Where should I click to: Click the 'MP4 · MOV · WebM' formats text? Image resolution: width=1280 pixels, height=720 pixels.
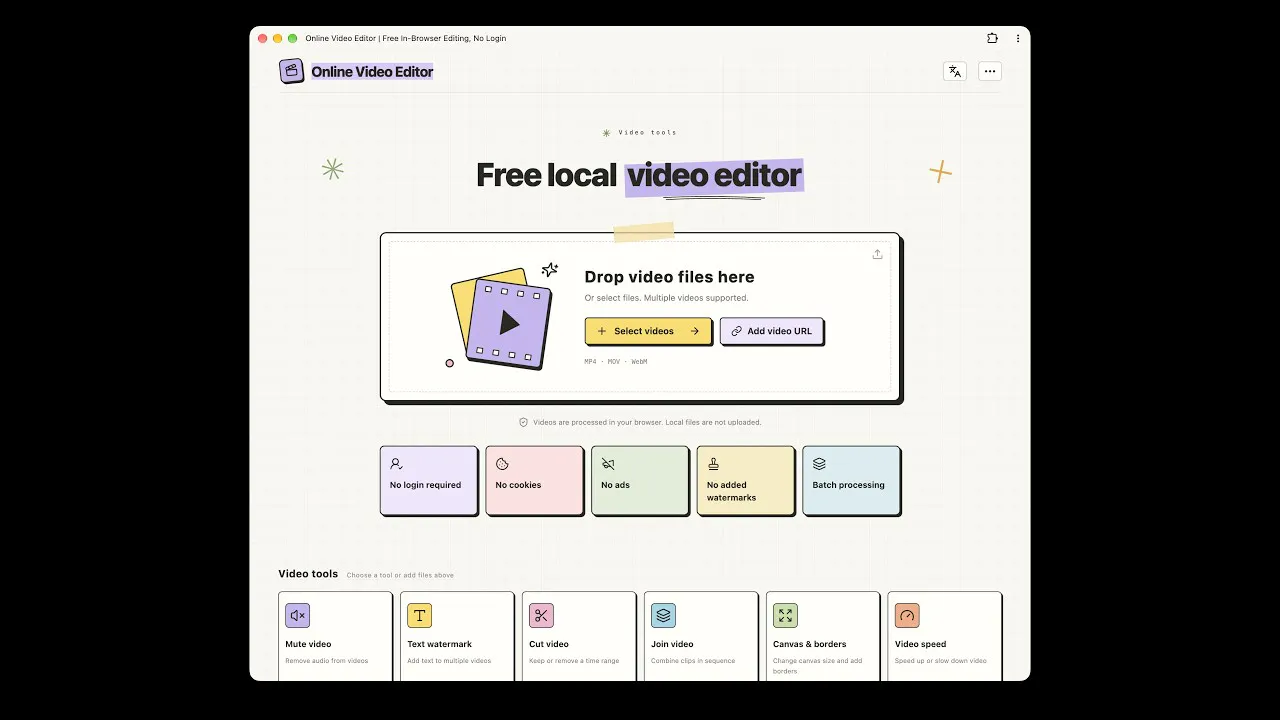pyautogui.click(x=616, y=361)
